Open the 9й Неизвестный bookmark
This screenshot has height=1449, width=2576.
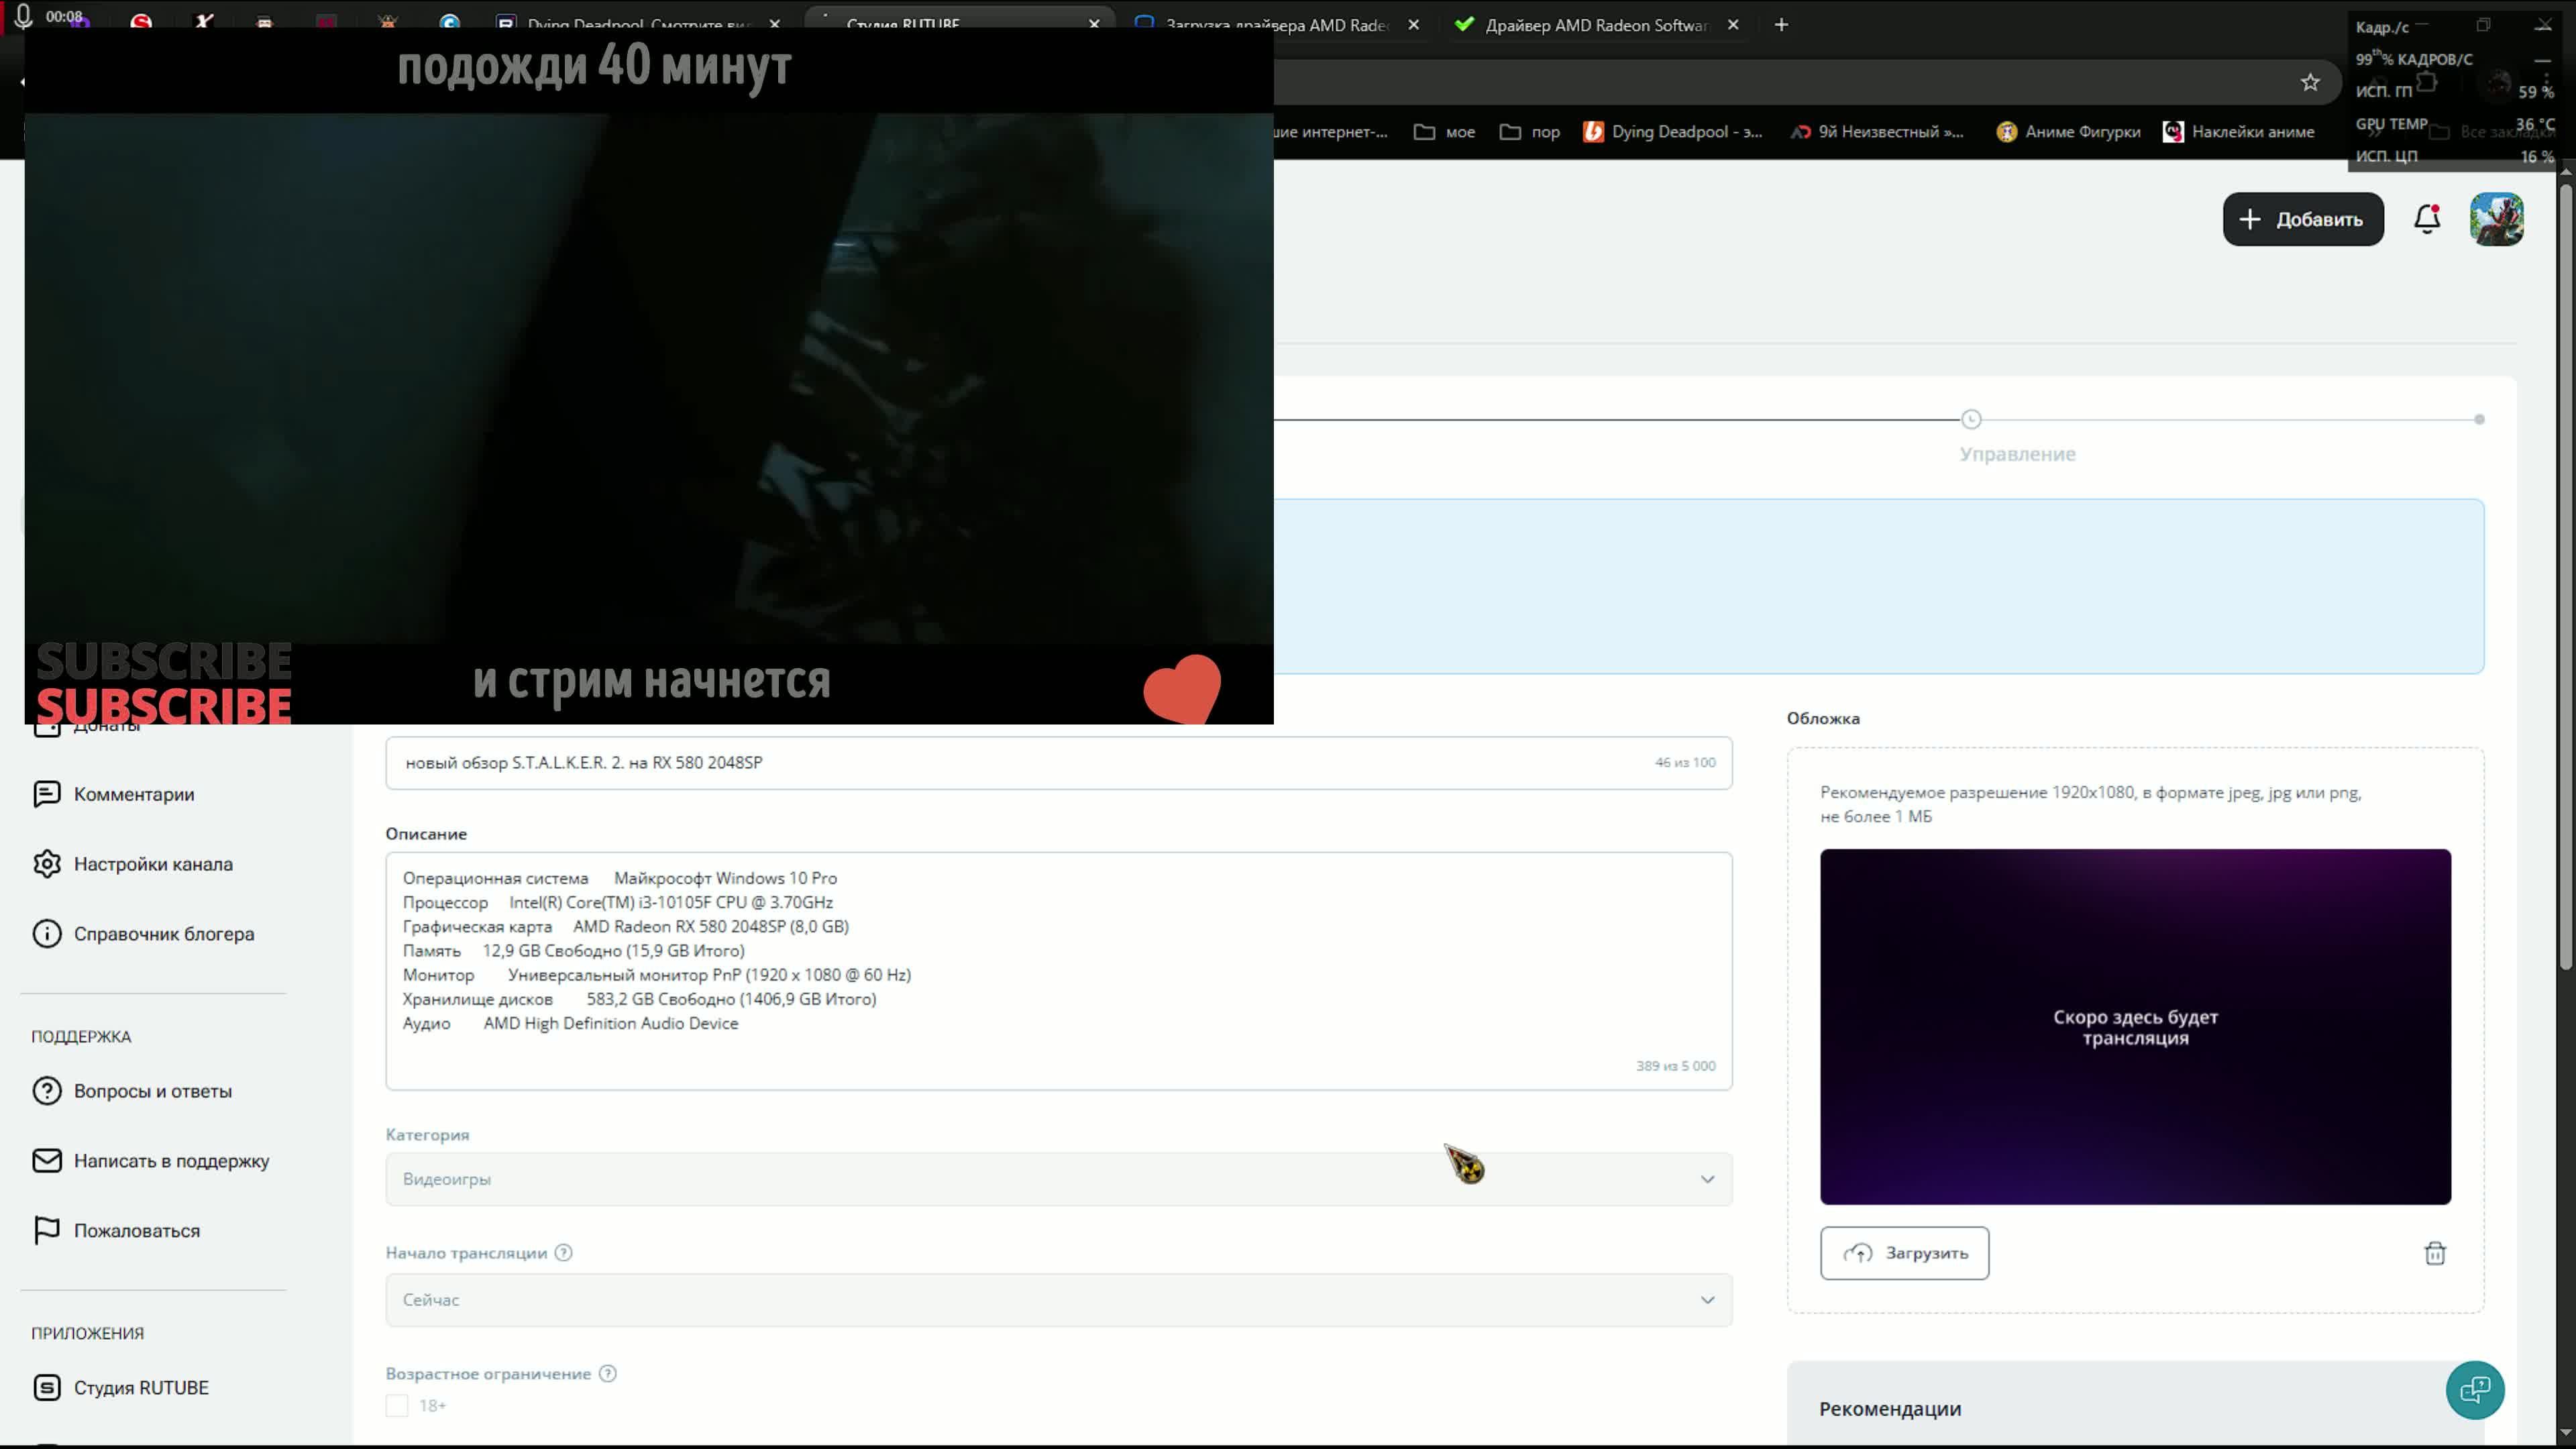tap(1876, 132)
